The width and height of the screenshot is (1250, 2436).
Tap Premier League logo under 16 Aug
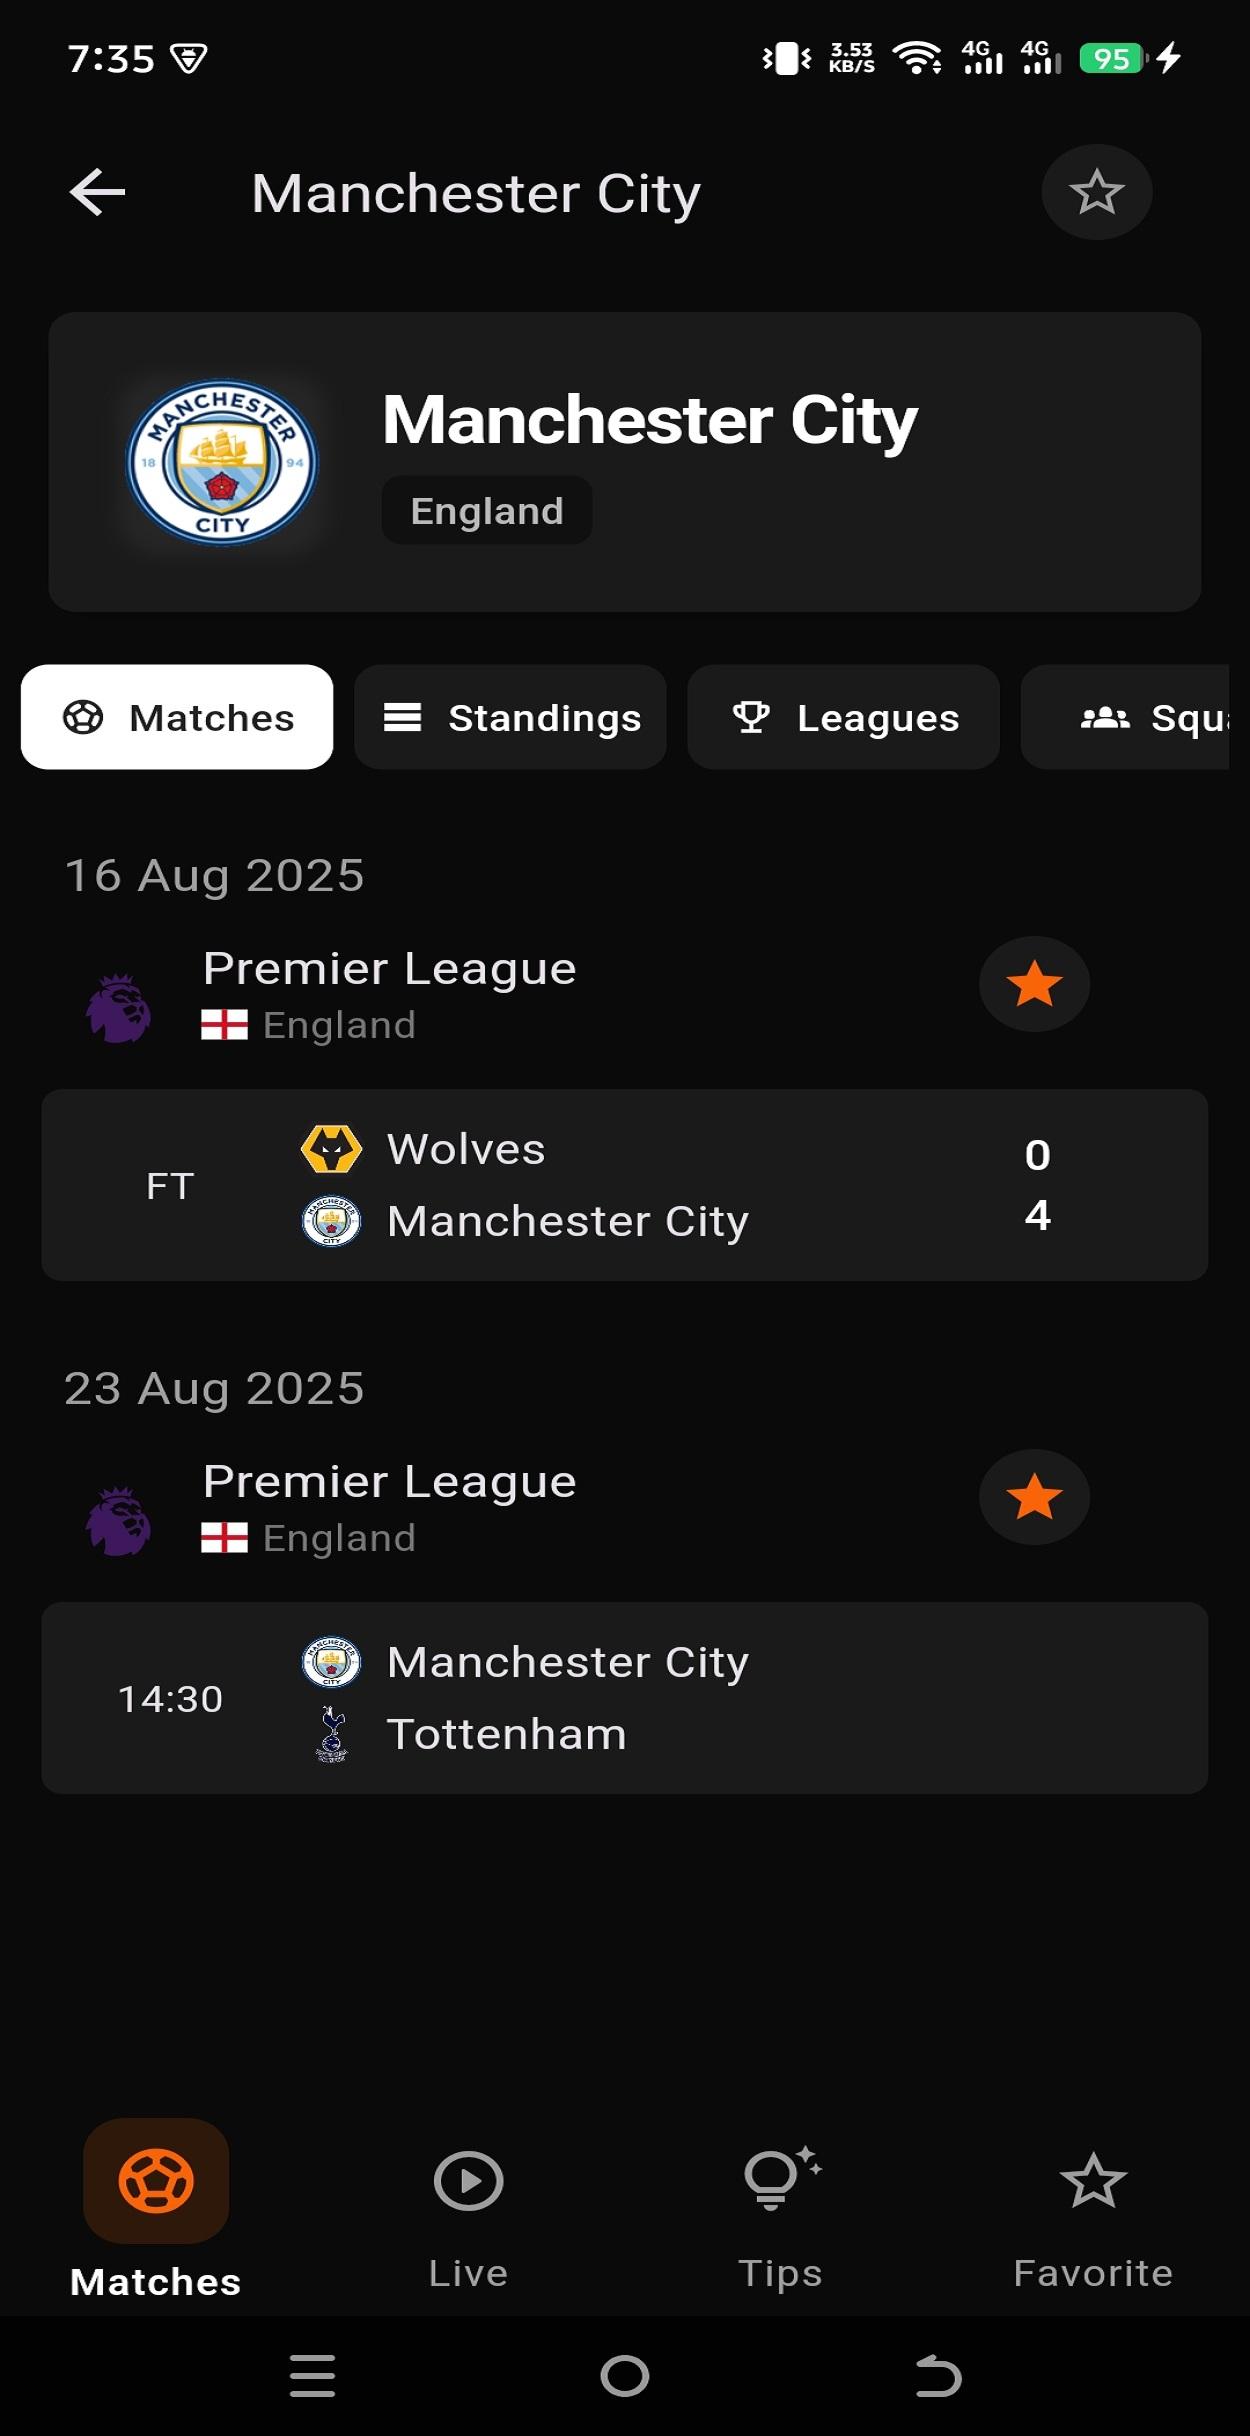pyautogui.click(x=118, y=1008)
